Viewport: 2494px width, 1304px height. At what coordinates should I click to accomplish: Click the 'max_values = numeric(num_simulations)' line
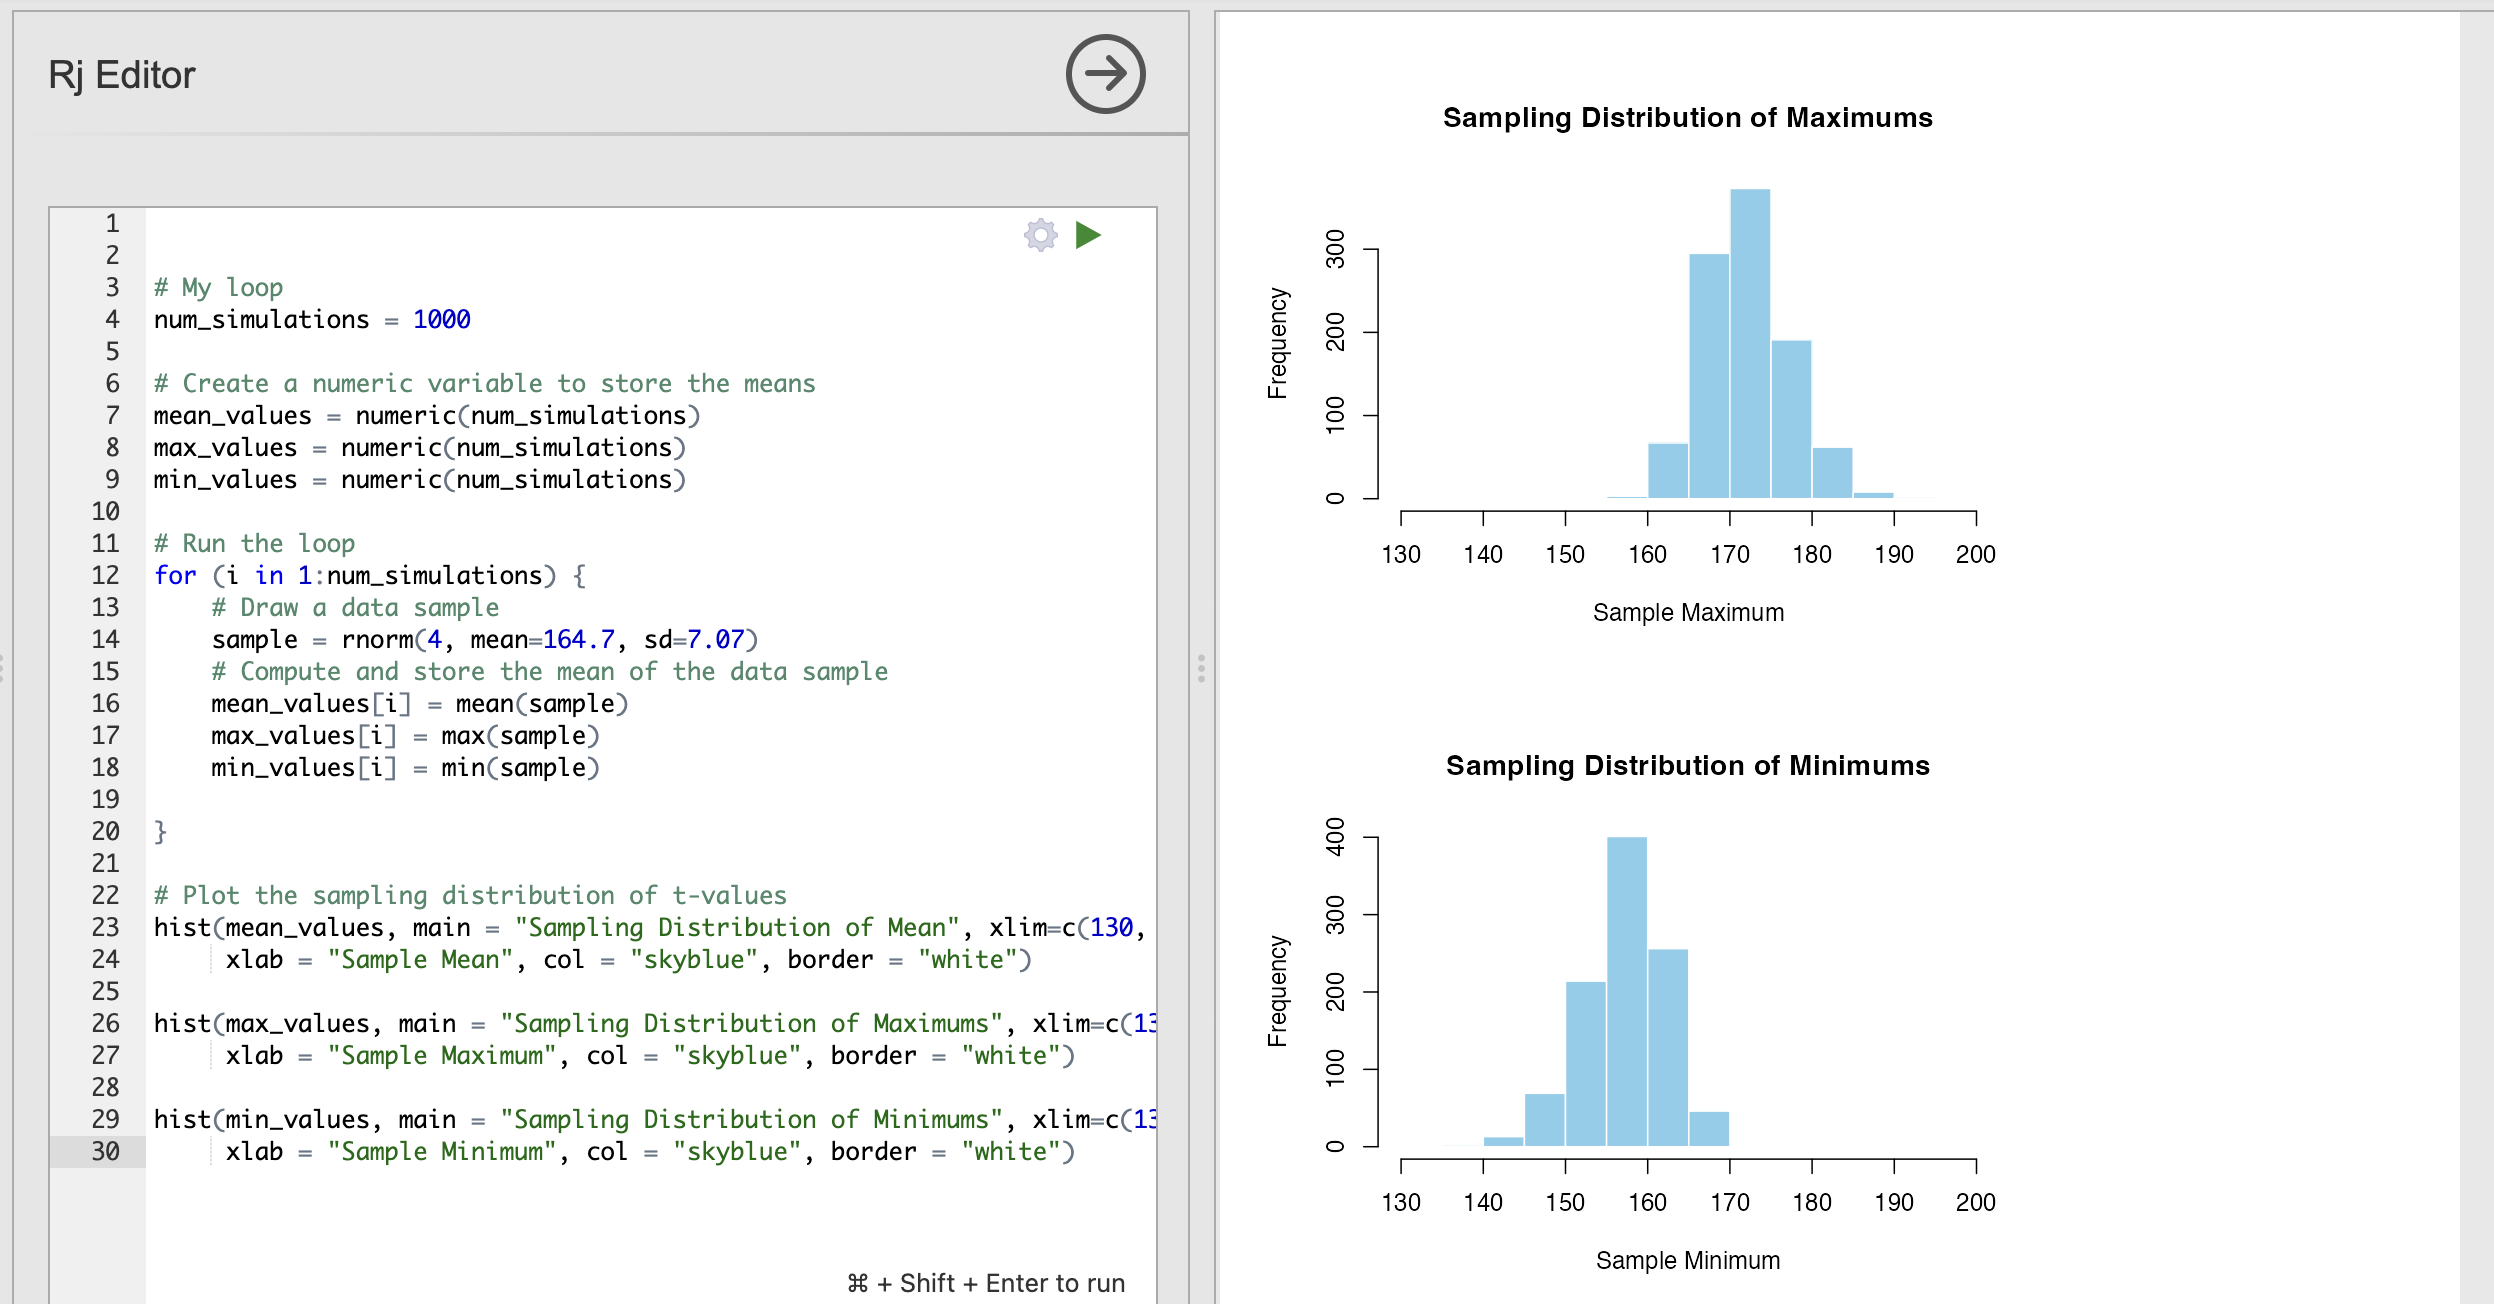pos(420,447)
